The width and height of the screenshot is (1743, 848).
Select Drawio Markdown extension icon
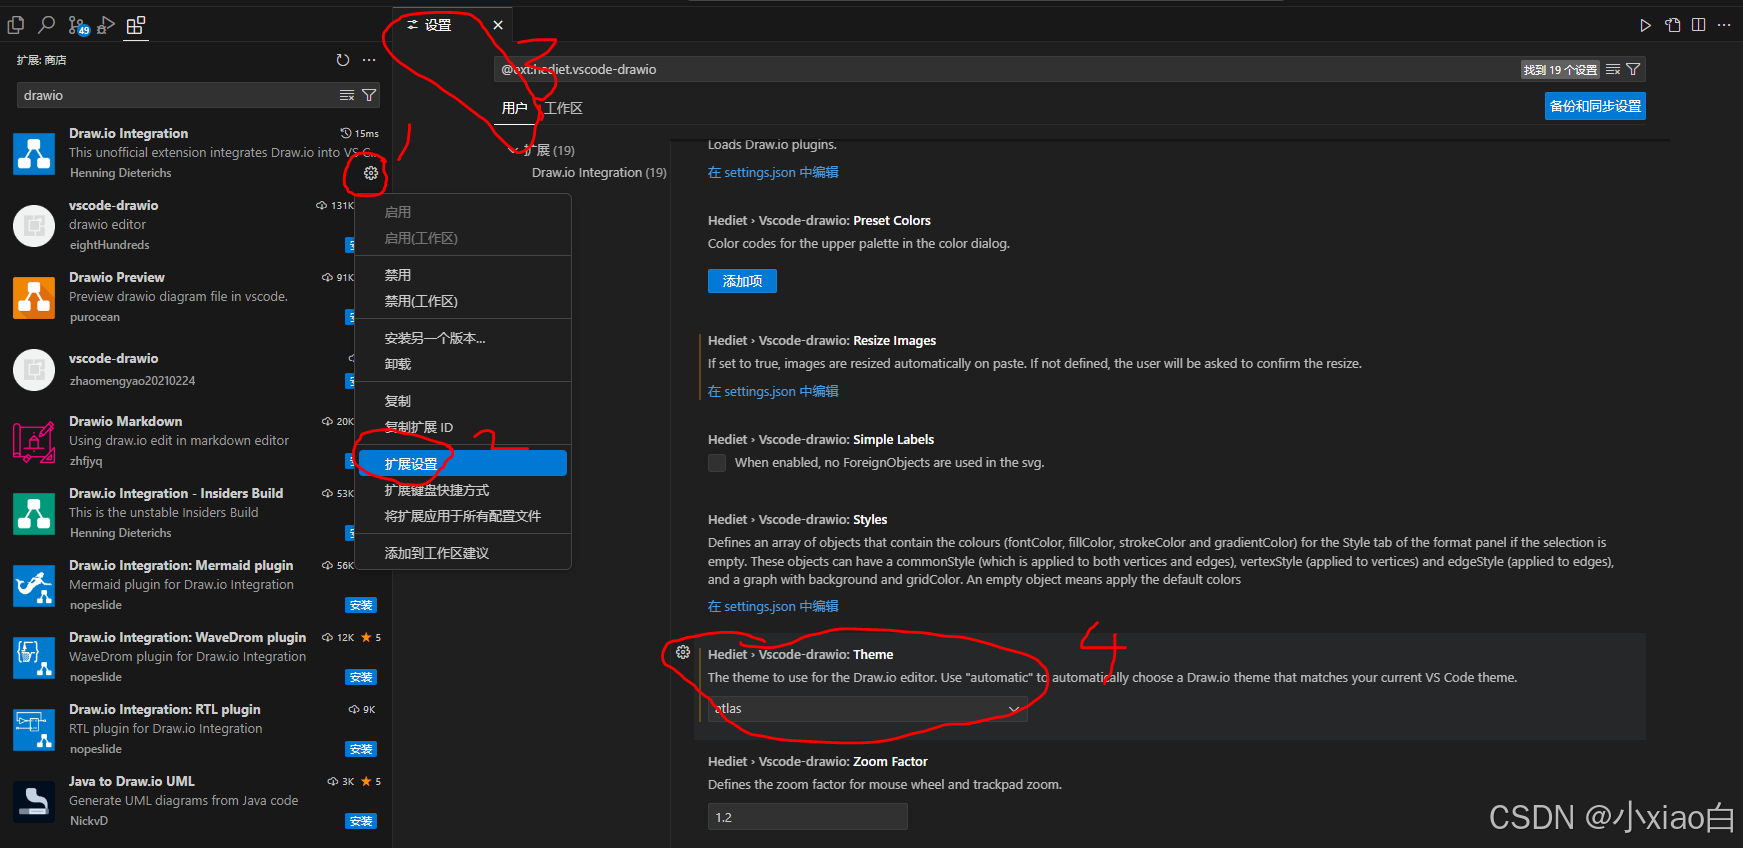click(x=34, y=442)
